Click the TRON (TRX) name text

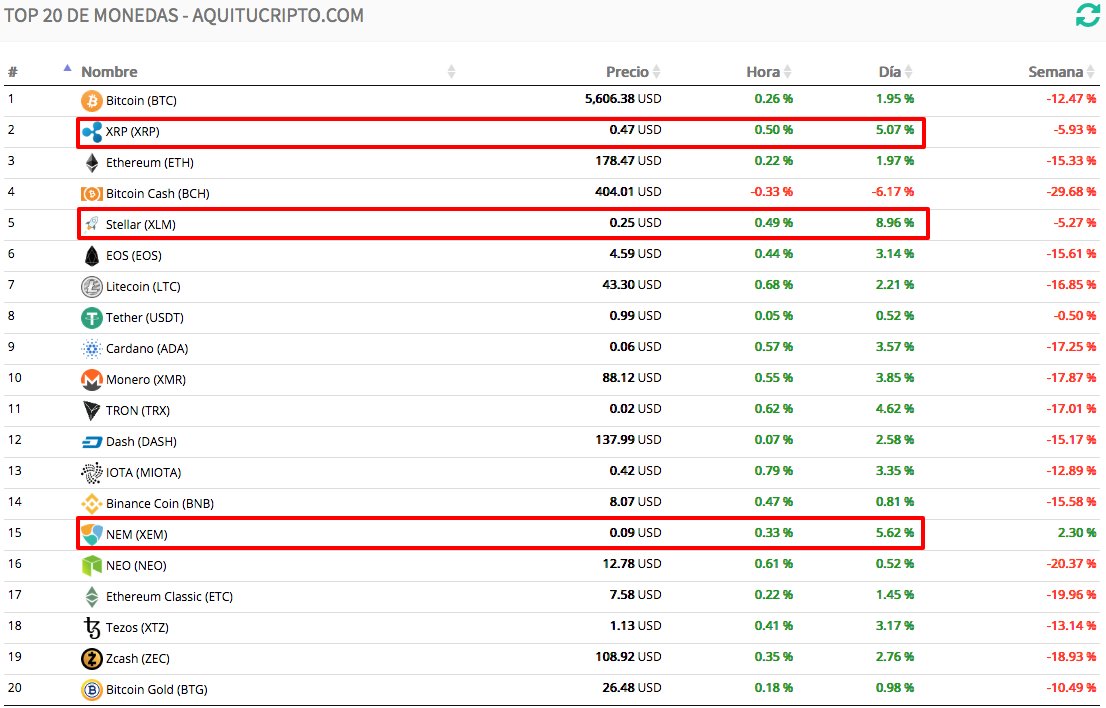click(x=138, y=411)
